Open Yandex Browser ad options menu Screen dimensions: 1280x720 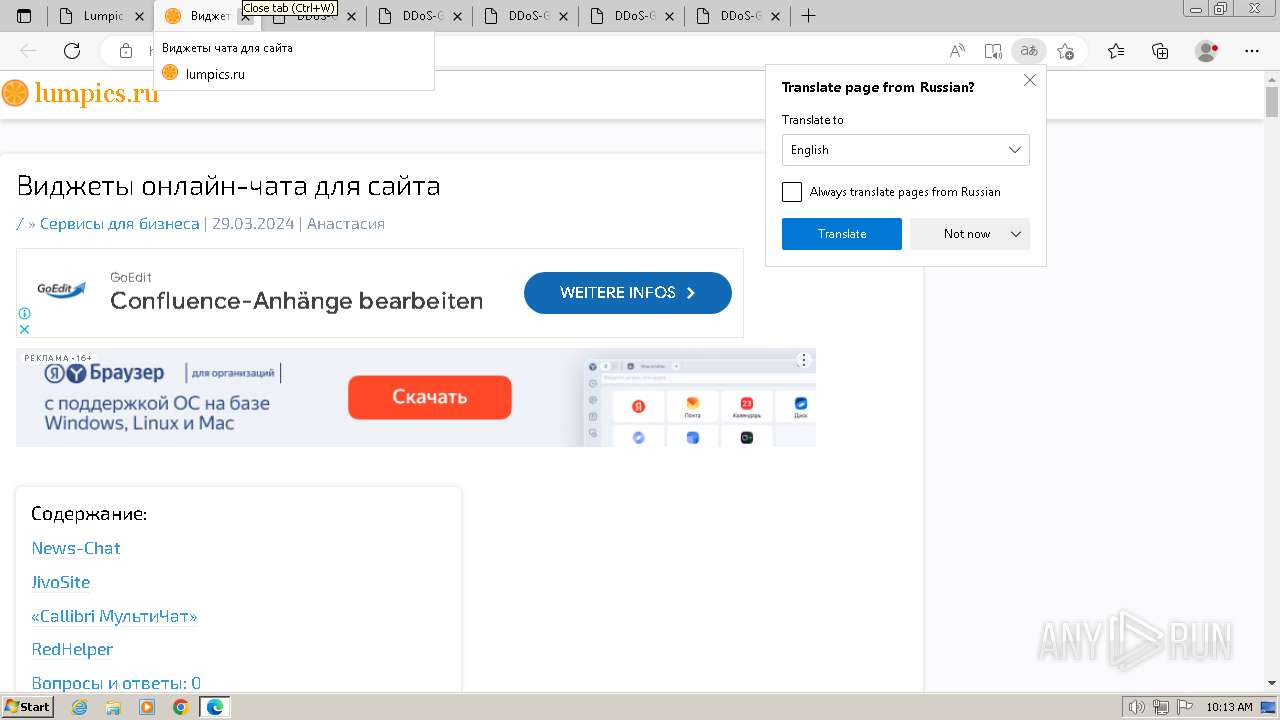803,360
